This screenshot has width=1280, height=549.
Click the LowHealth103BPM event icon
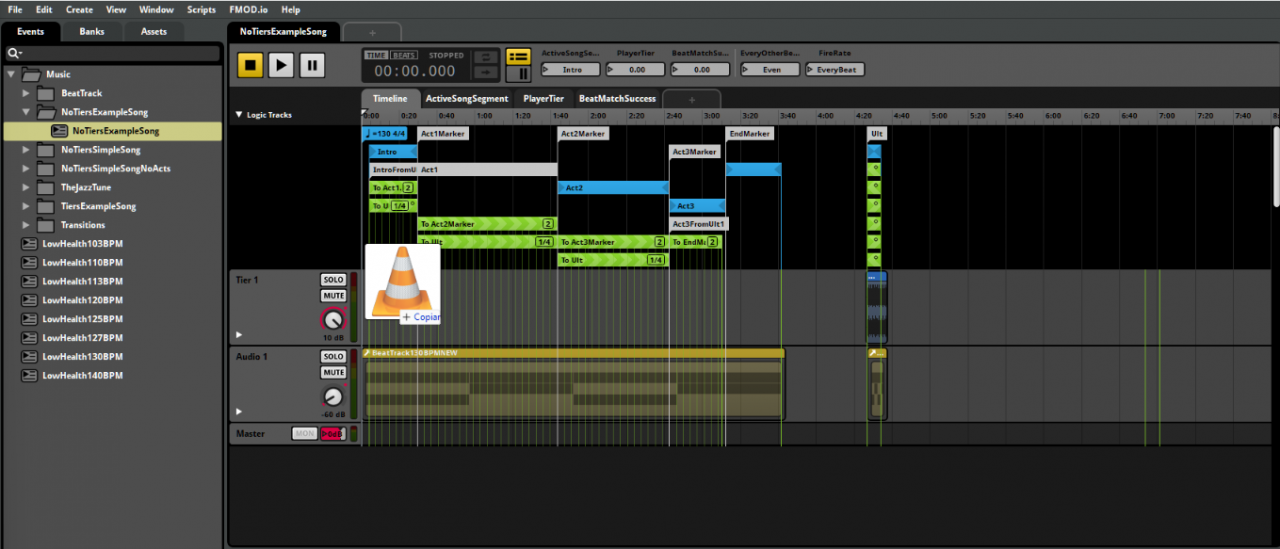(31, 244)
